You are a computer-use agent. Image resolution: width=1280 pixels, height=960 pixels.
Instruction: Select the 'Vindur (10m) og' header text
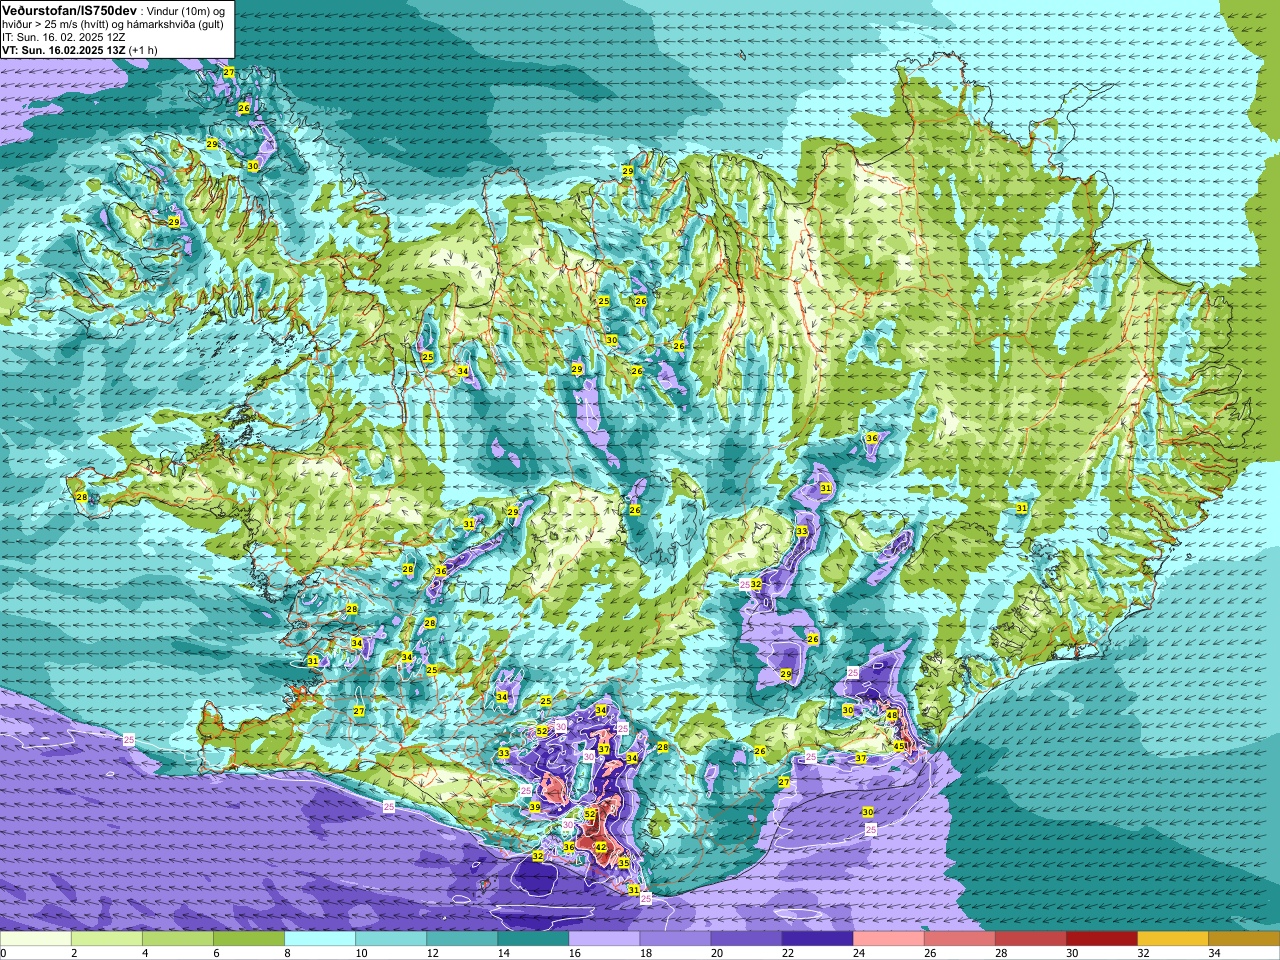[x=186, y=10]
